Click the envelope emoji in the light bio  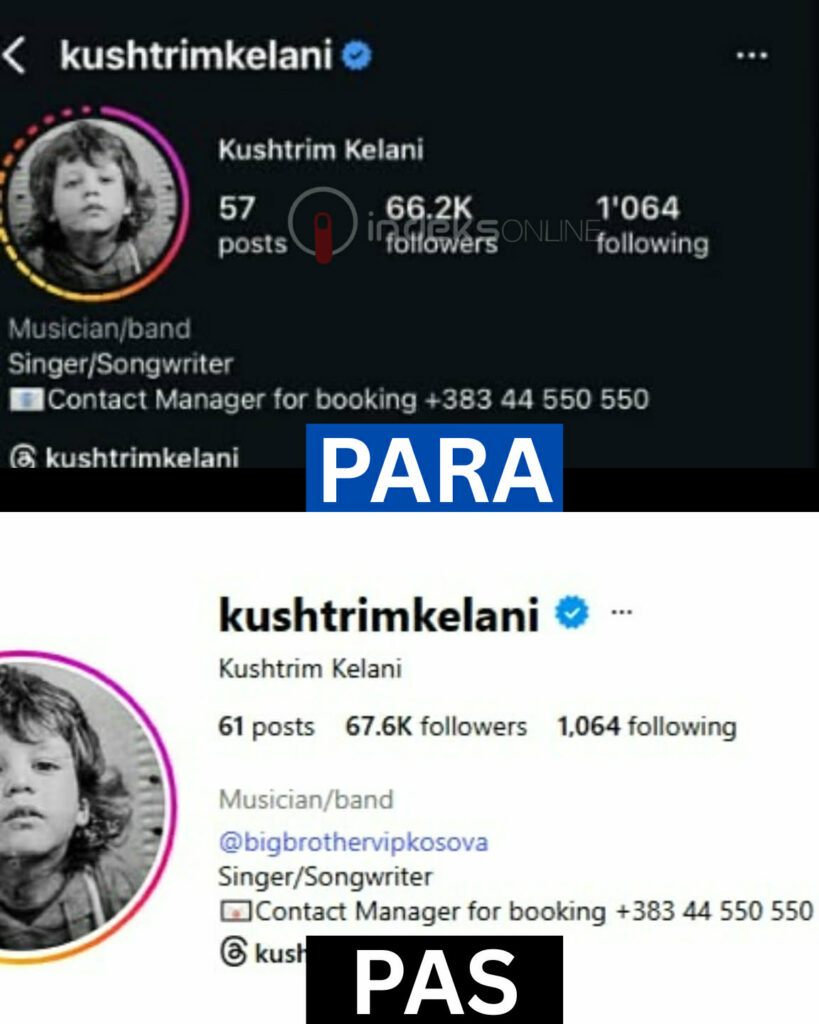(x=235, y=912)
